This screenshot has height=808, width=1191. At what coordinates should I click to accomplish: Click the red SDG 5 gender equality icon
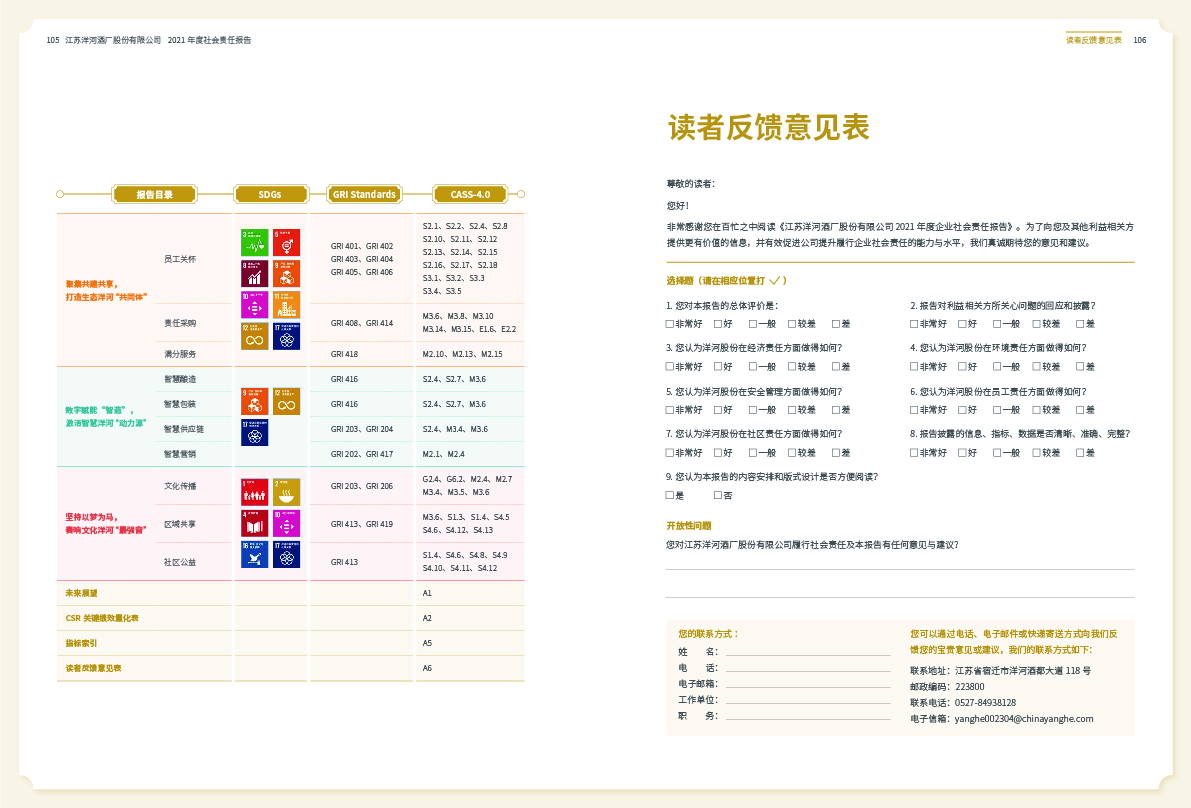286,242
